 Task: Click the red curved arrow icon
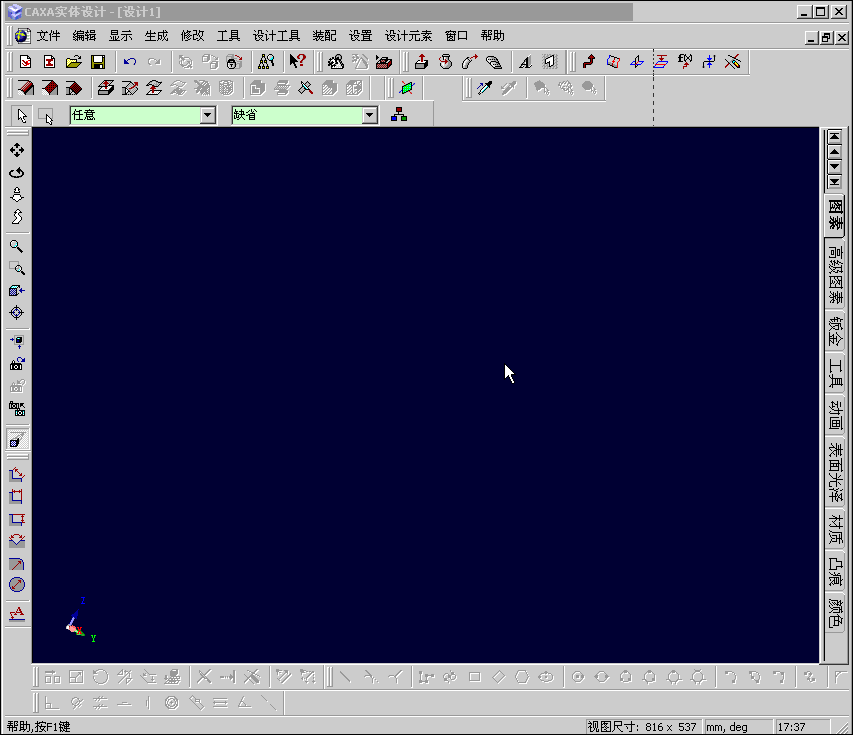coord(589,61)
